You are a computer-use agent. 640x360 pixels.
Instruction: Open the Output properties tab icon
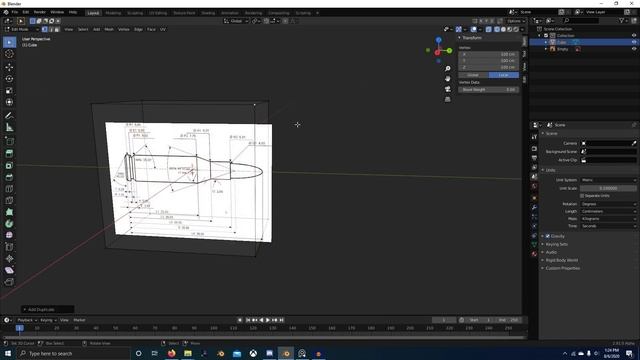[x=534, y=158]
